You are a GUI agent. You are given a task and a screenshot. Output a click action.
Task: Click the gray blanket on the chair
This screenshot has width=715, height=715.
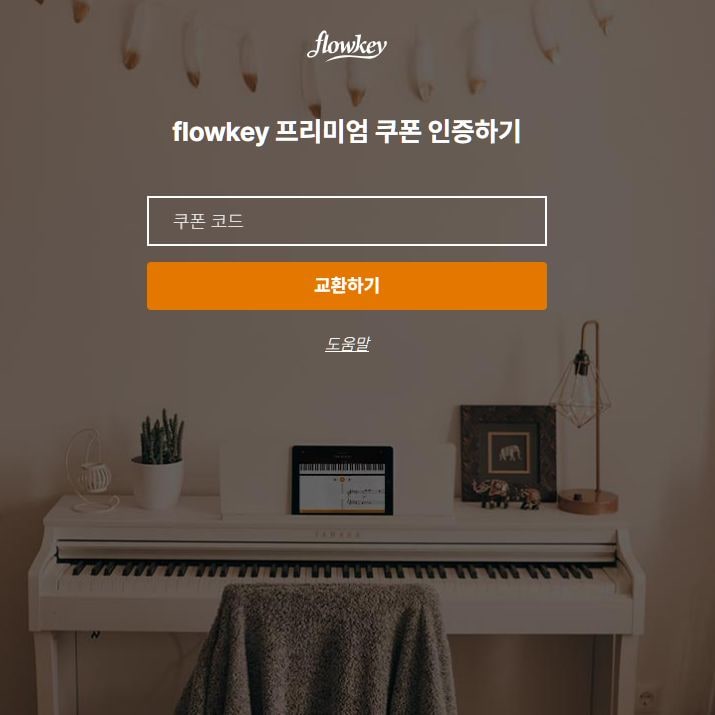(x=315, y=650)
